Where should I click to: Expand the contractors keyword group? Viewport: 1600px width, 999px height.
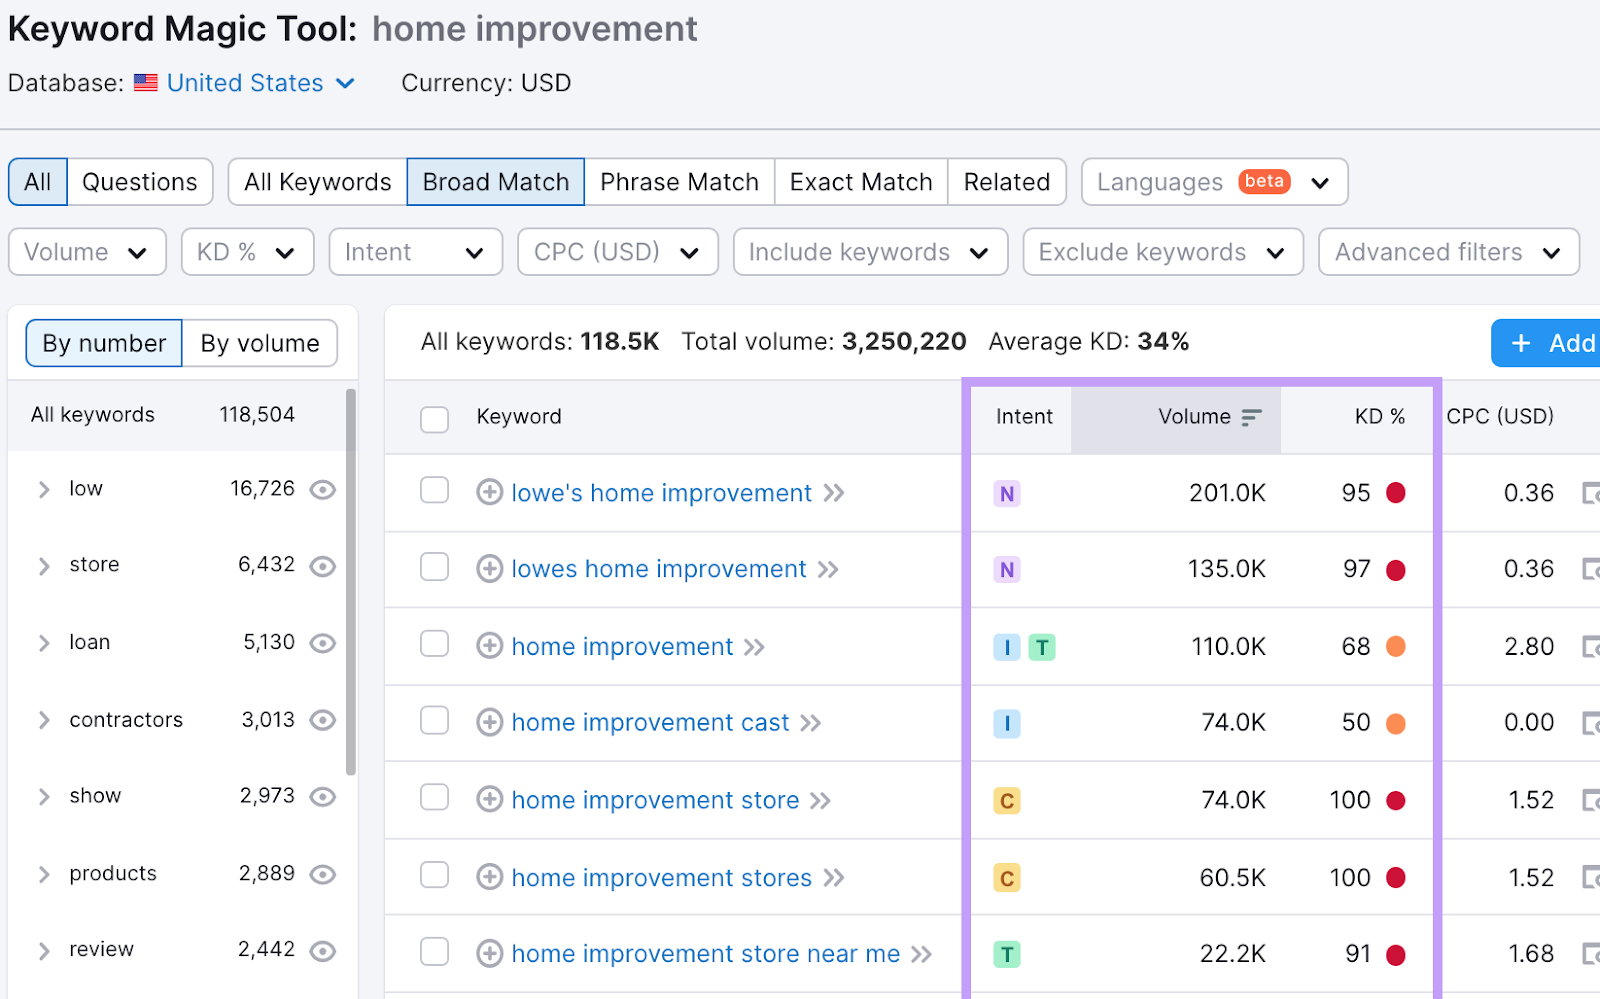pyautogui.click(x=44, y=720)
